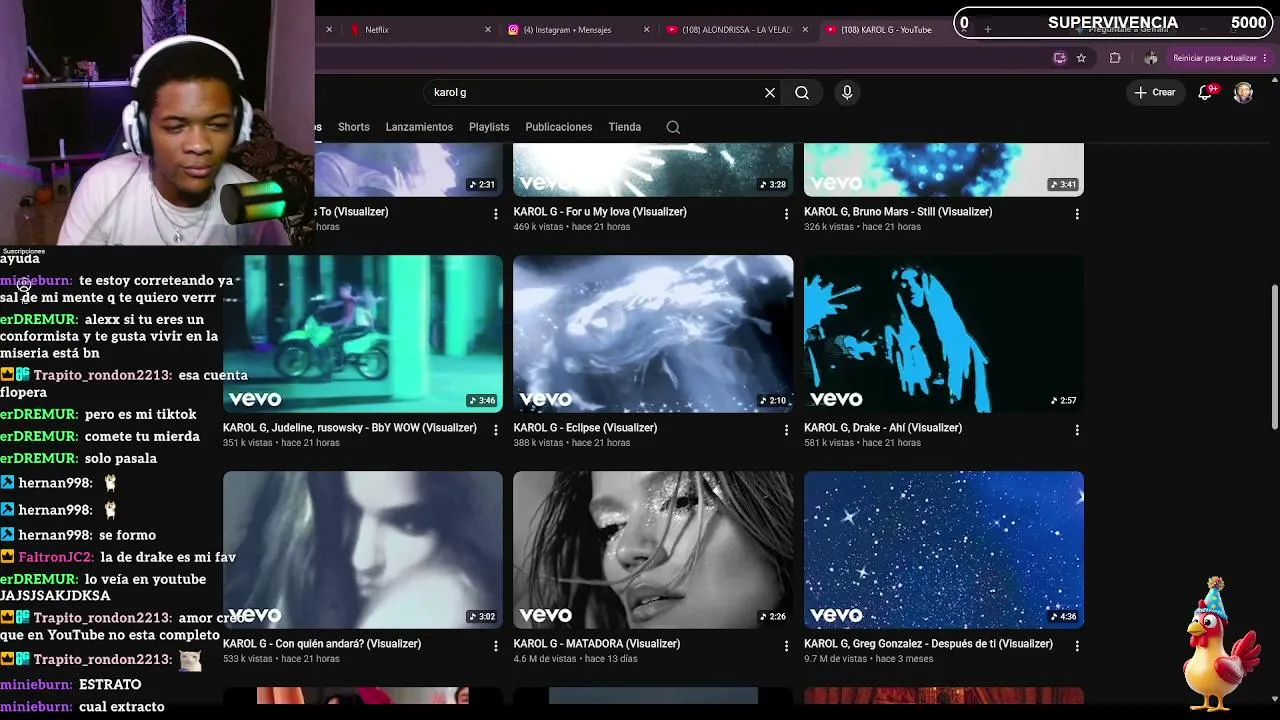The height and width of the screenshot is (720, 1280).
Task: Open the For u My lova (Visualizer) title
Action: (x=600, y=212)
